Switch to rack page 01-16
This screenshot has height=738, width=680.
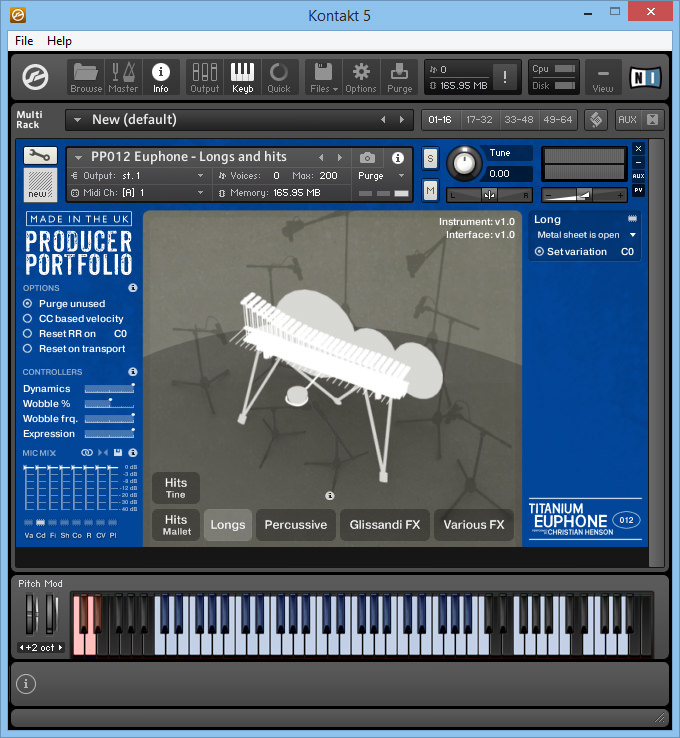click(440, 120)
